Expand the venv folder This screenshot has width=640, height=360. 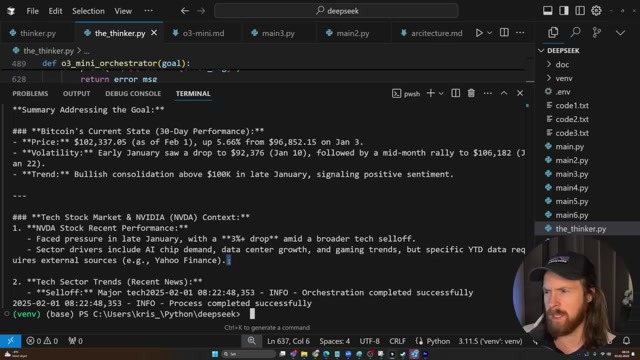pyautogui.click(x=564, y=78)
